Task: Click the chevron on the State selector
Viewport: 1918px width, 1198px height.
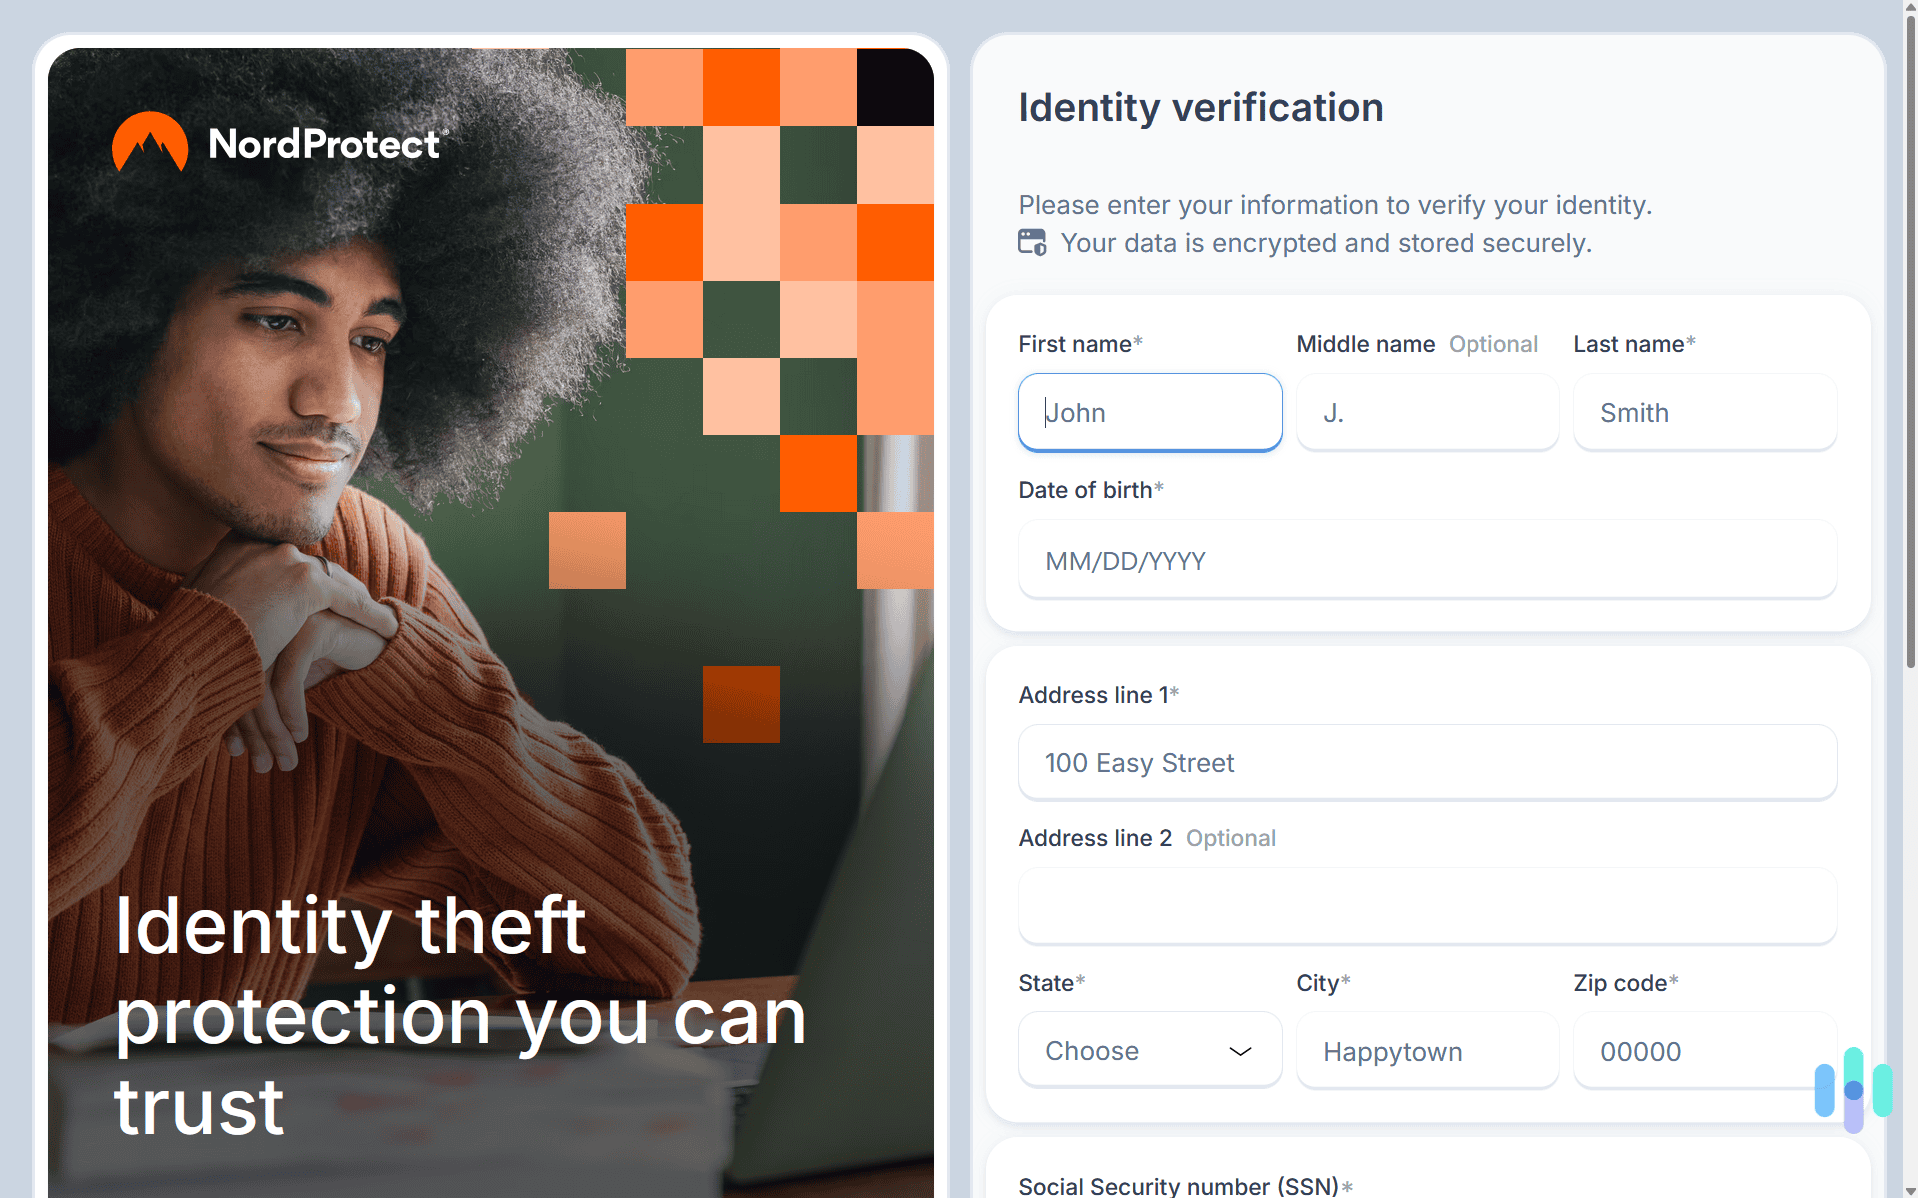Action: [x=1240, y=1052]
